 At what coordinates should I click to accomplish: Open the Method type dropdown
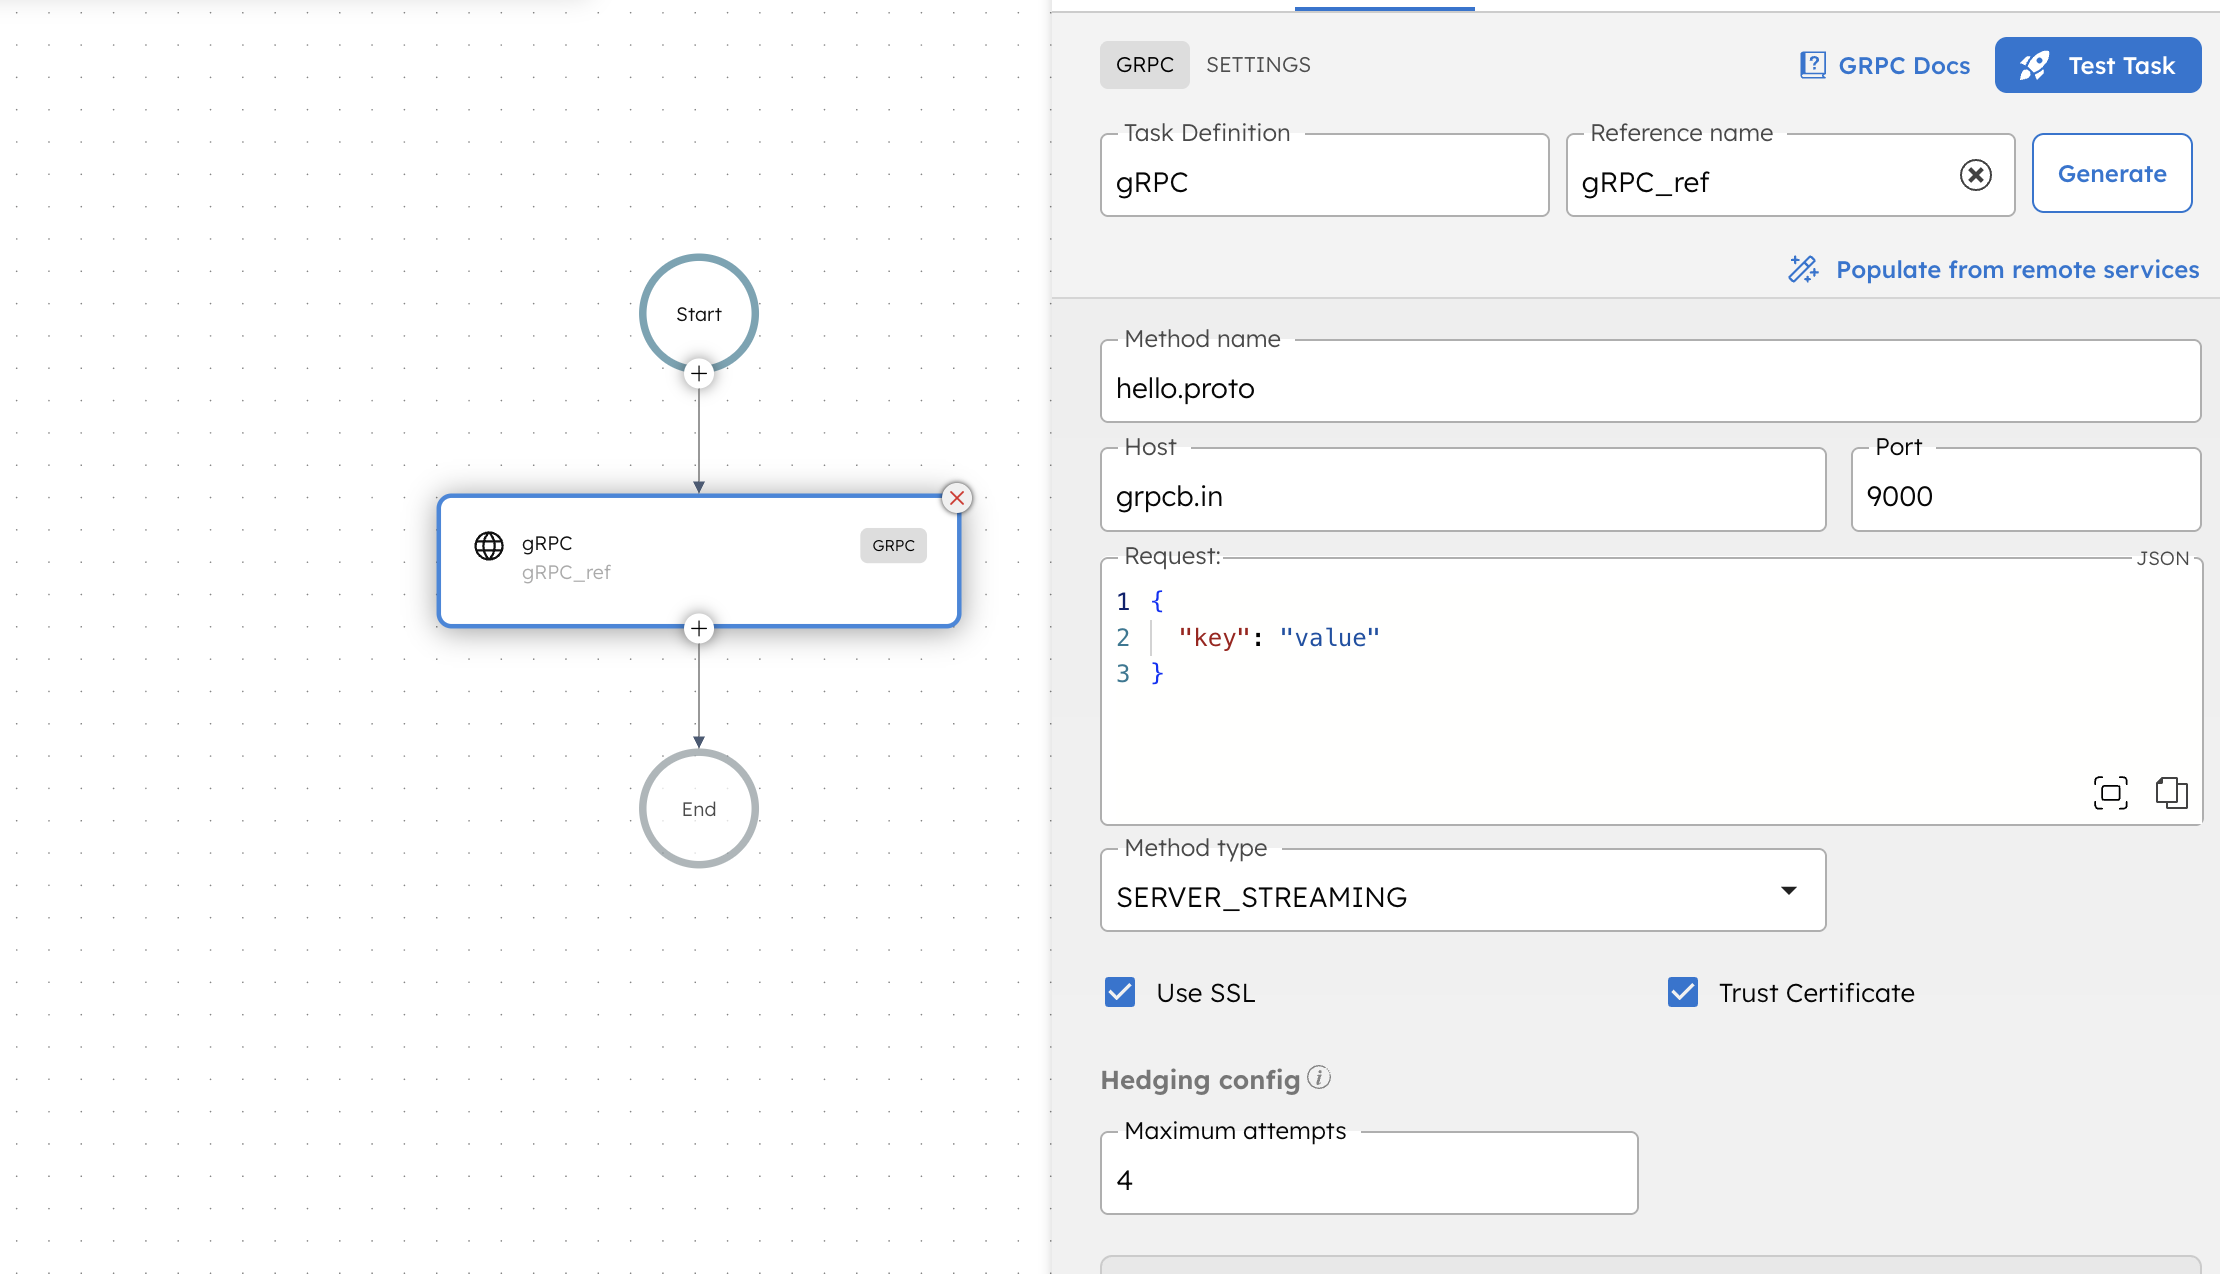point(1789,889)
